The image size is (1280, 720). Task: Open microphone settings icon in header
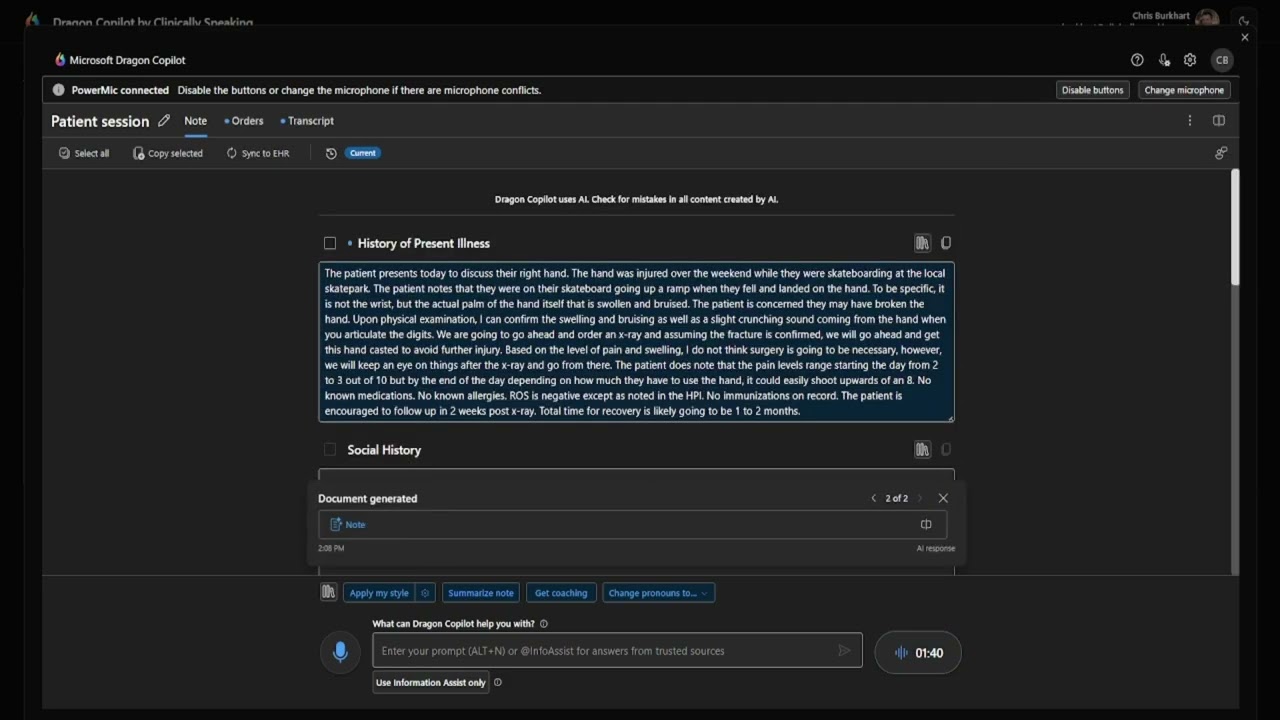(1164, 60)
